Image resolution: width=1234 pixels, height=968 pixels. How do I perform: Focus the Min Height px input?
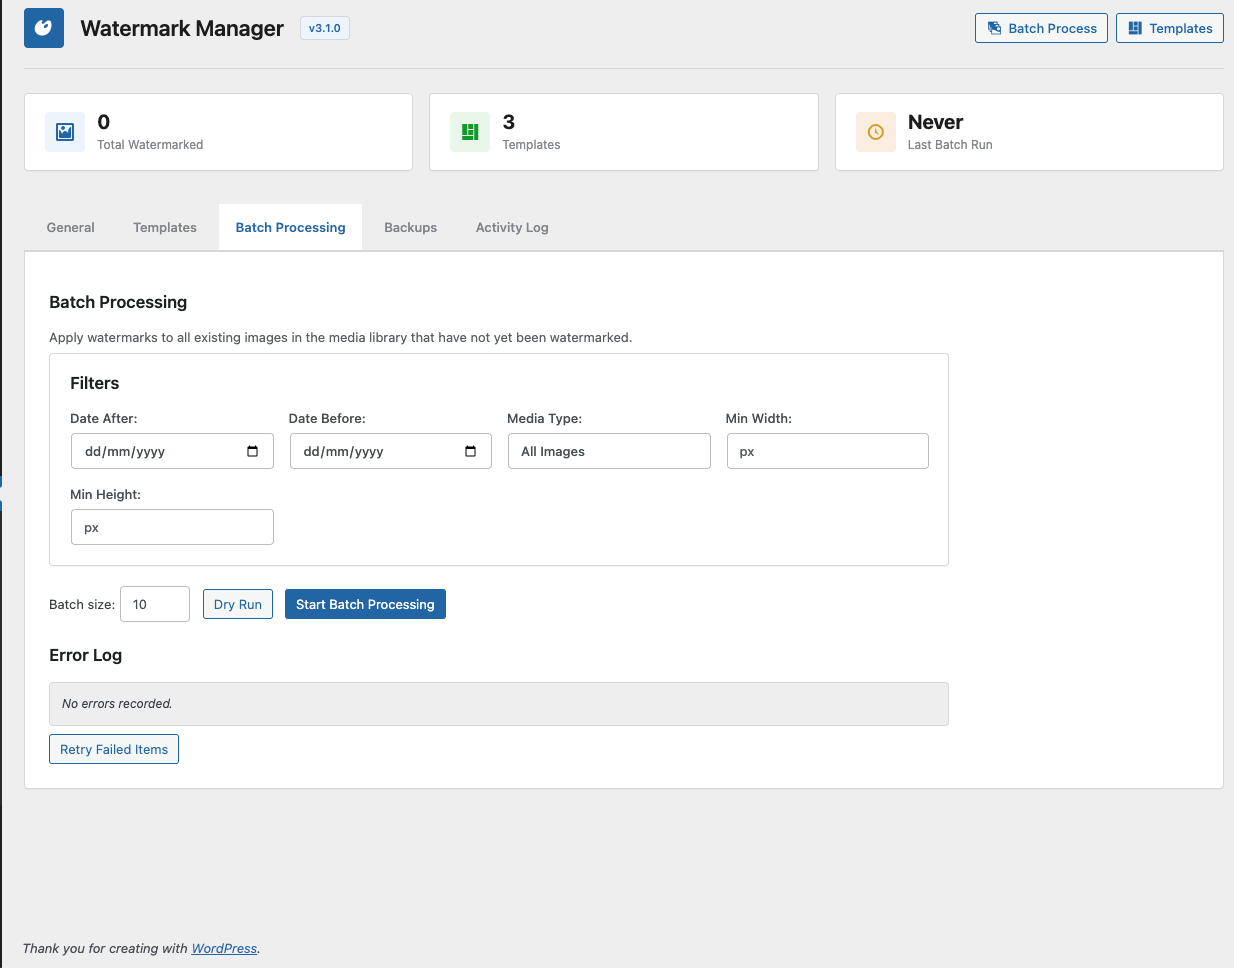[x=171, y=527]
